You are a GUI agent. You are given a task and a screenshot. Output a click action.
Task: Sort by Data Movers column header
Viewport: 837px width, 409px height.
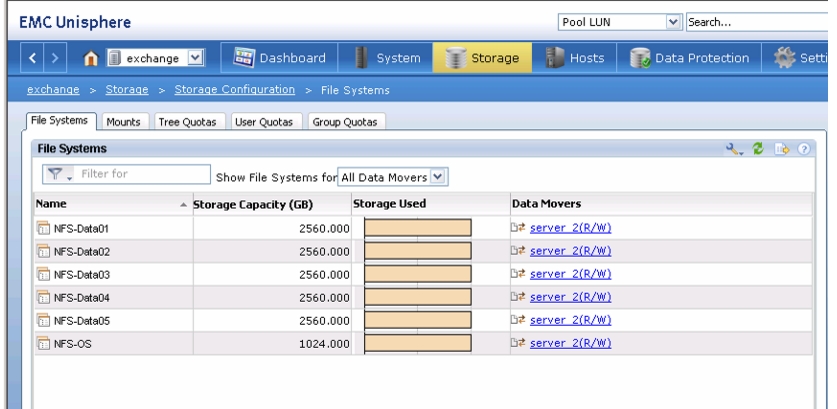pos(661,204)
